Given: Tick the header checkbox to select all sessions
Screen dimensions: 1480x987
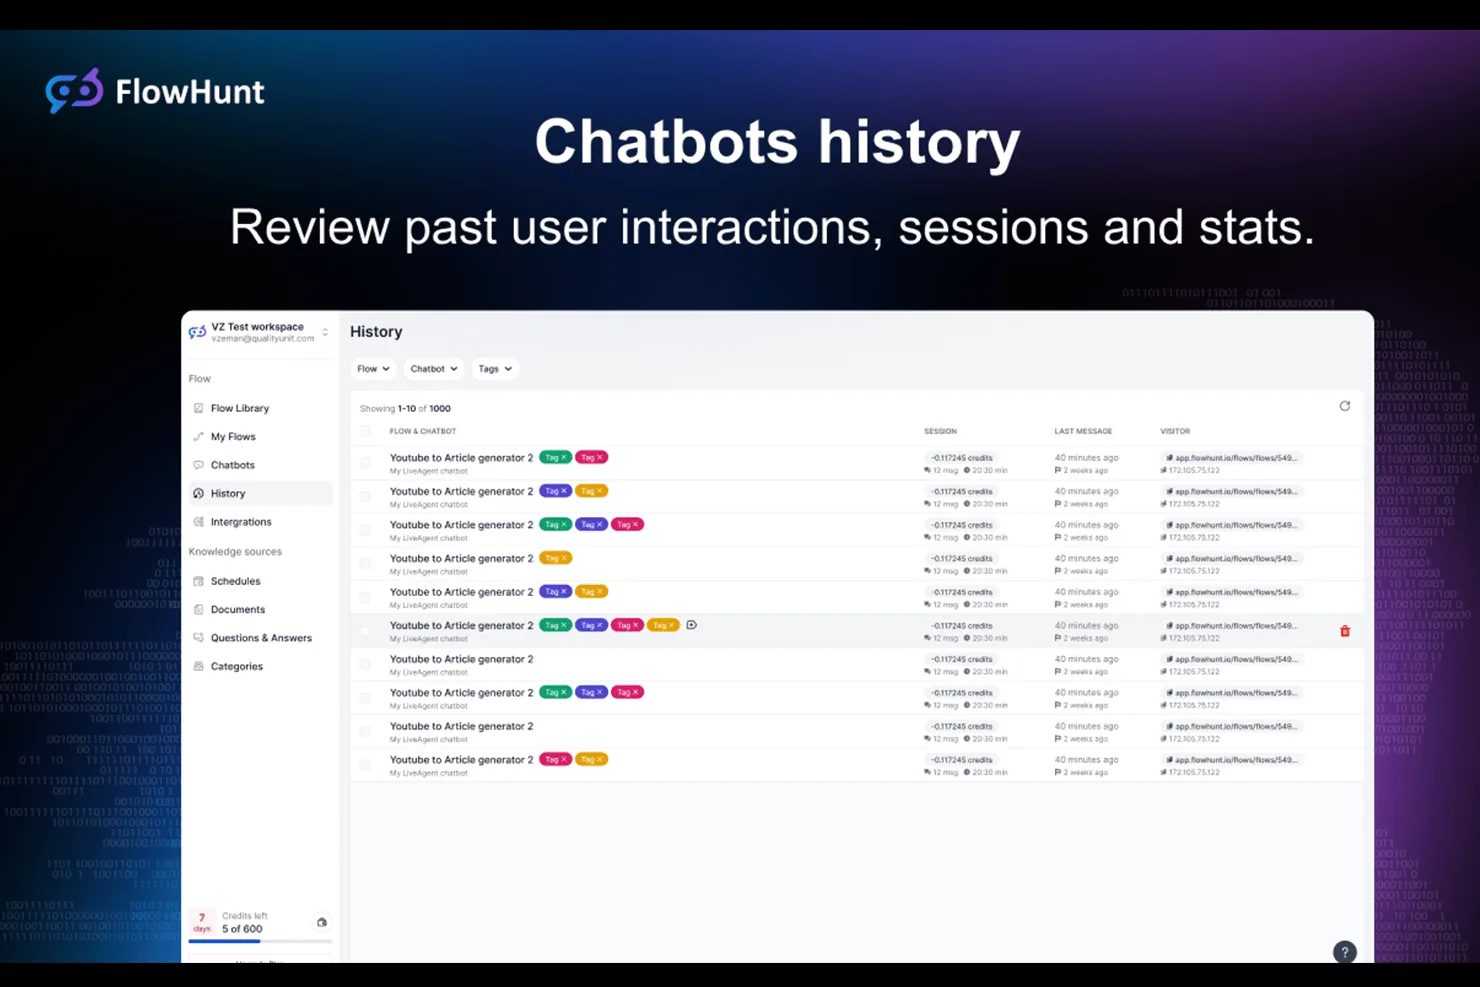Looking at the screenshot, I should (365, 431).
